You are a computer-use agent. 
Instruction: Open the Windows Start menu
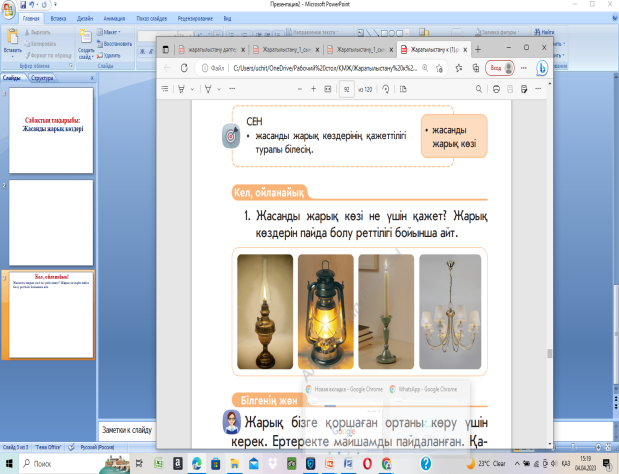point(9,464)
